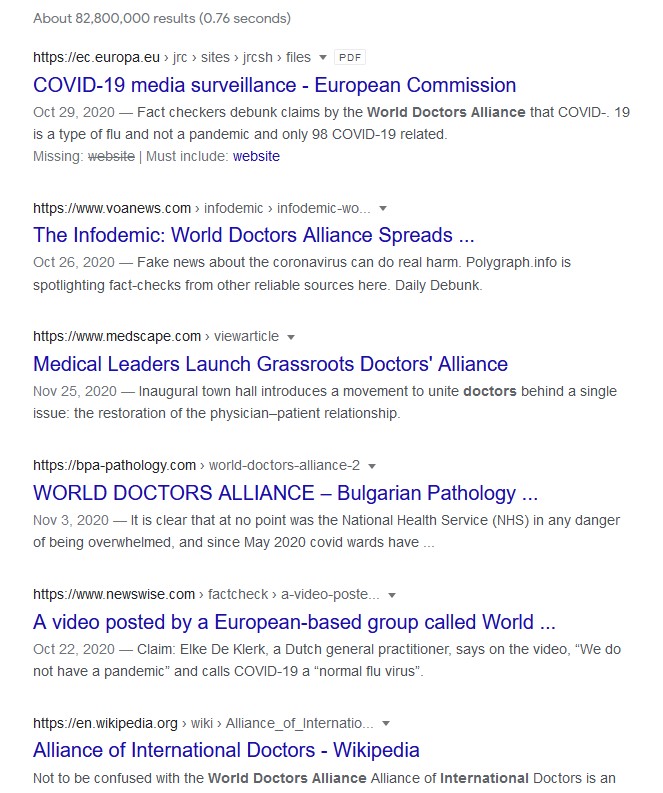The height and width of the screenshot is (793, 663).
Task: Click the en.wikipedia.org URL breadcrumb
Action: pyautogui.click(x=203, y=723)
